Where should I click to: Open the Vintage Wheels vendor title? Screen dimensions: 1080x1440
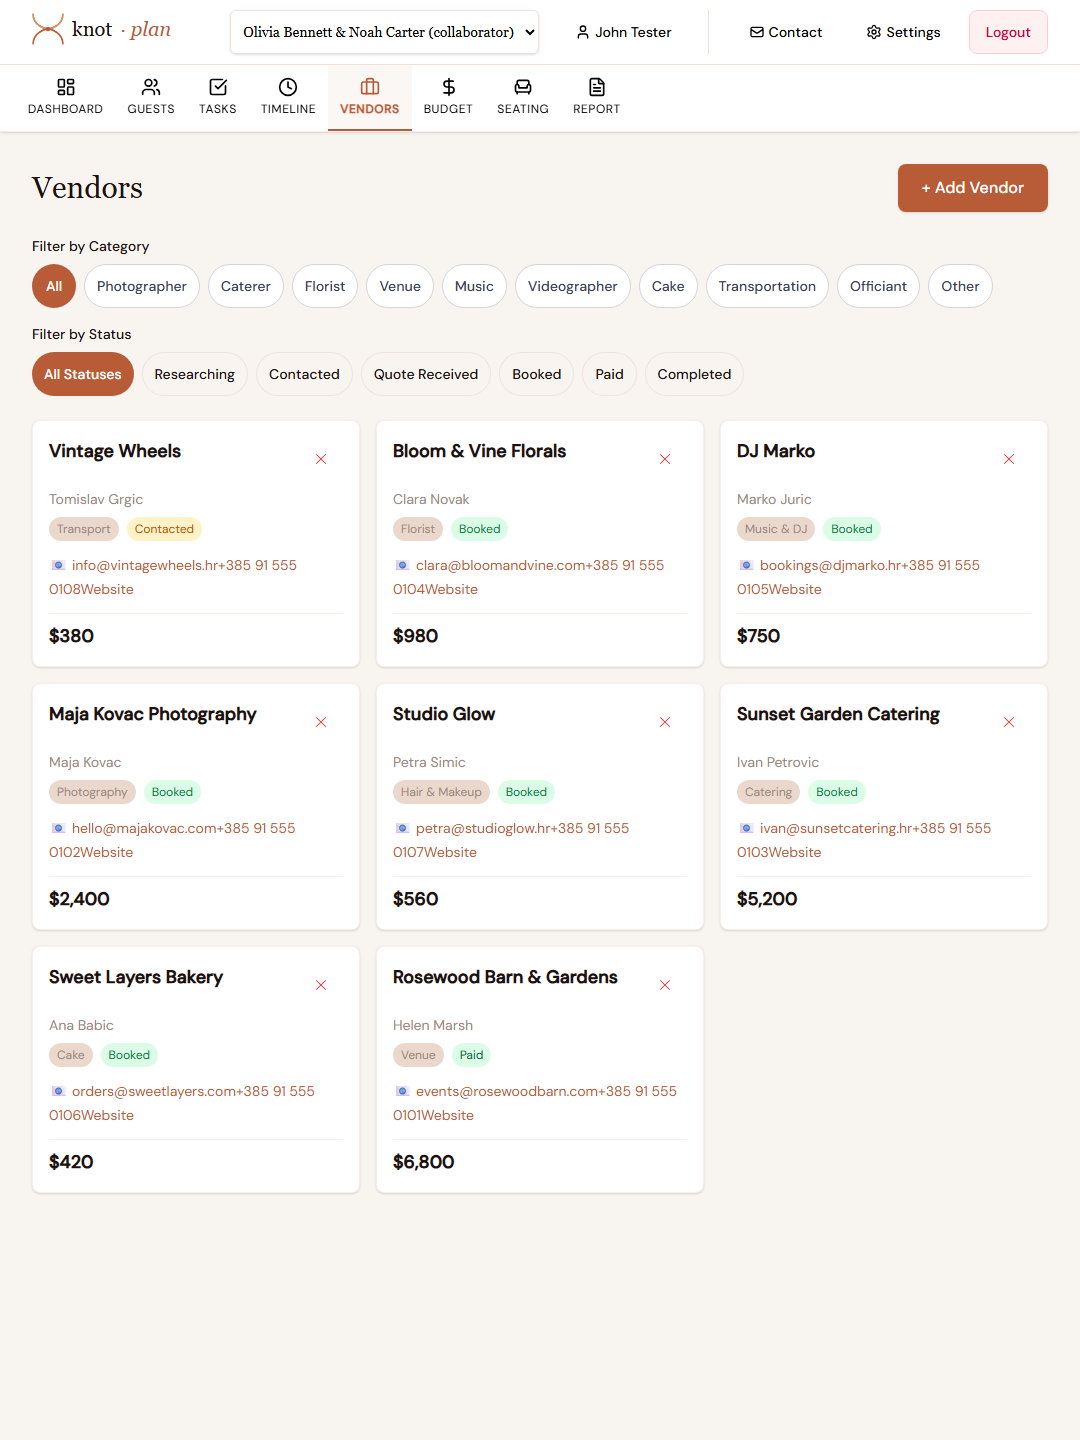(115, 451)
